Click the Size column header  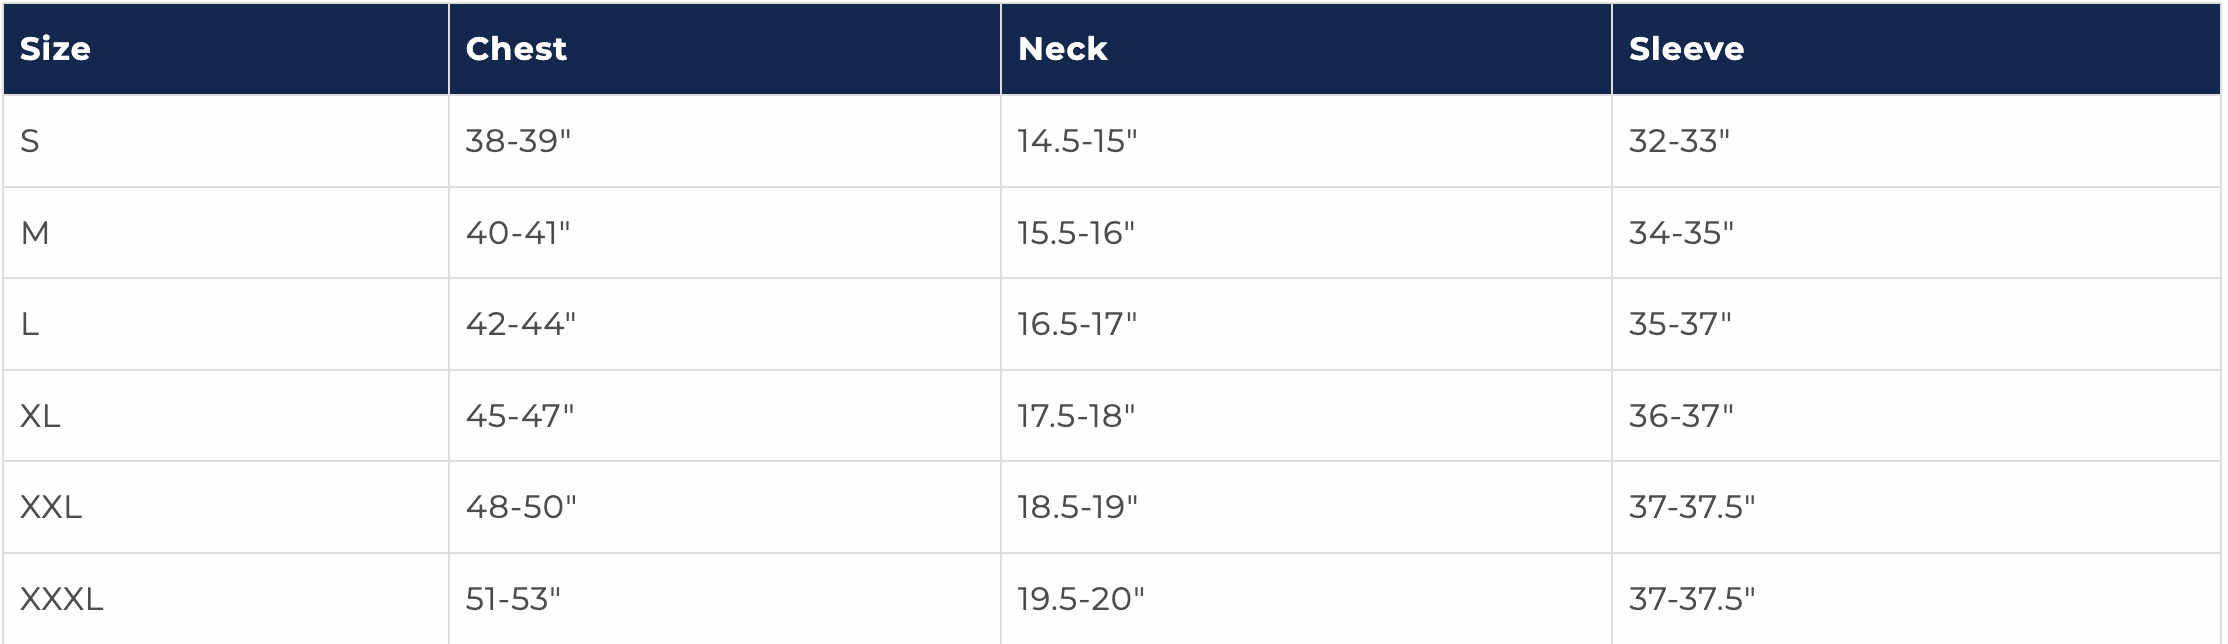pyautogui.click(x=55, y=49)
